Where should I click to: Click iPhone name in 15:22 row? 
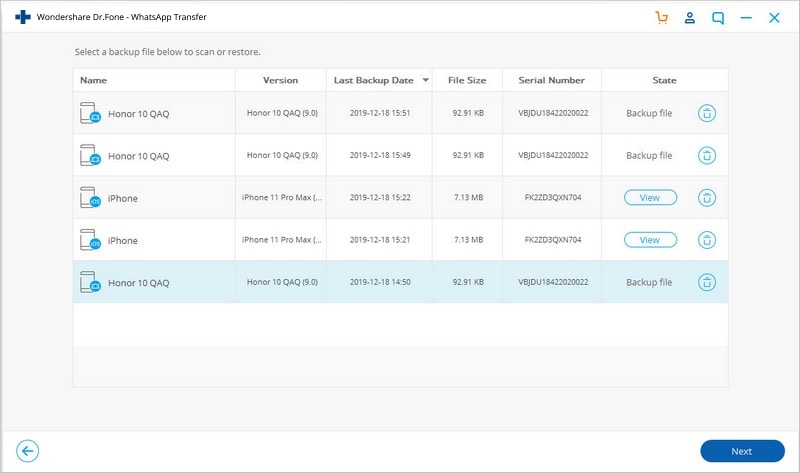(122, 198)
